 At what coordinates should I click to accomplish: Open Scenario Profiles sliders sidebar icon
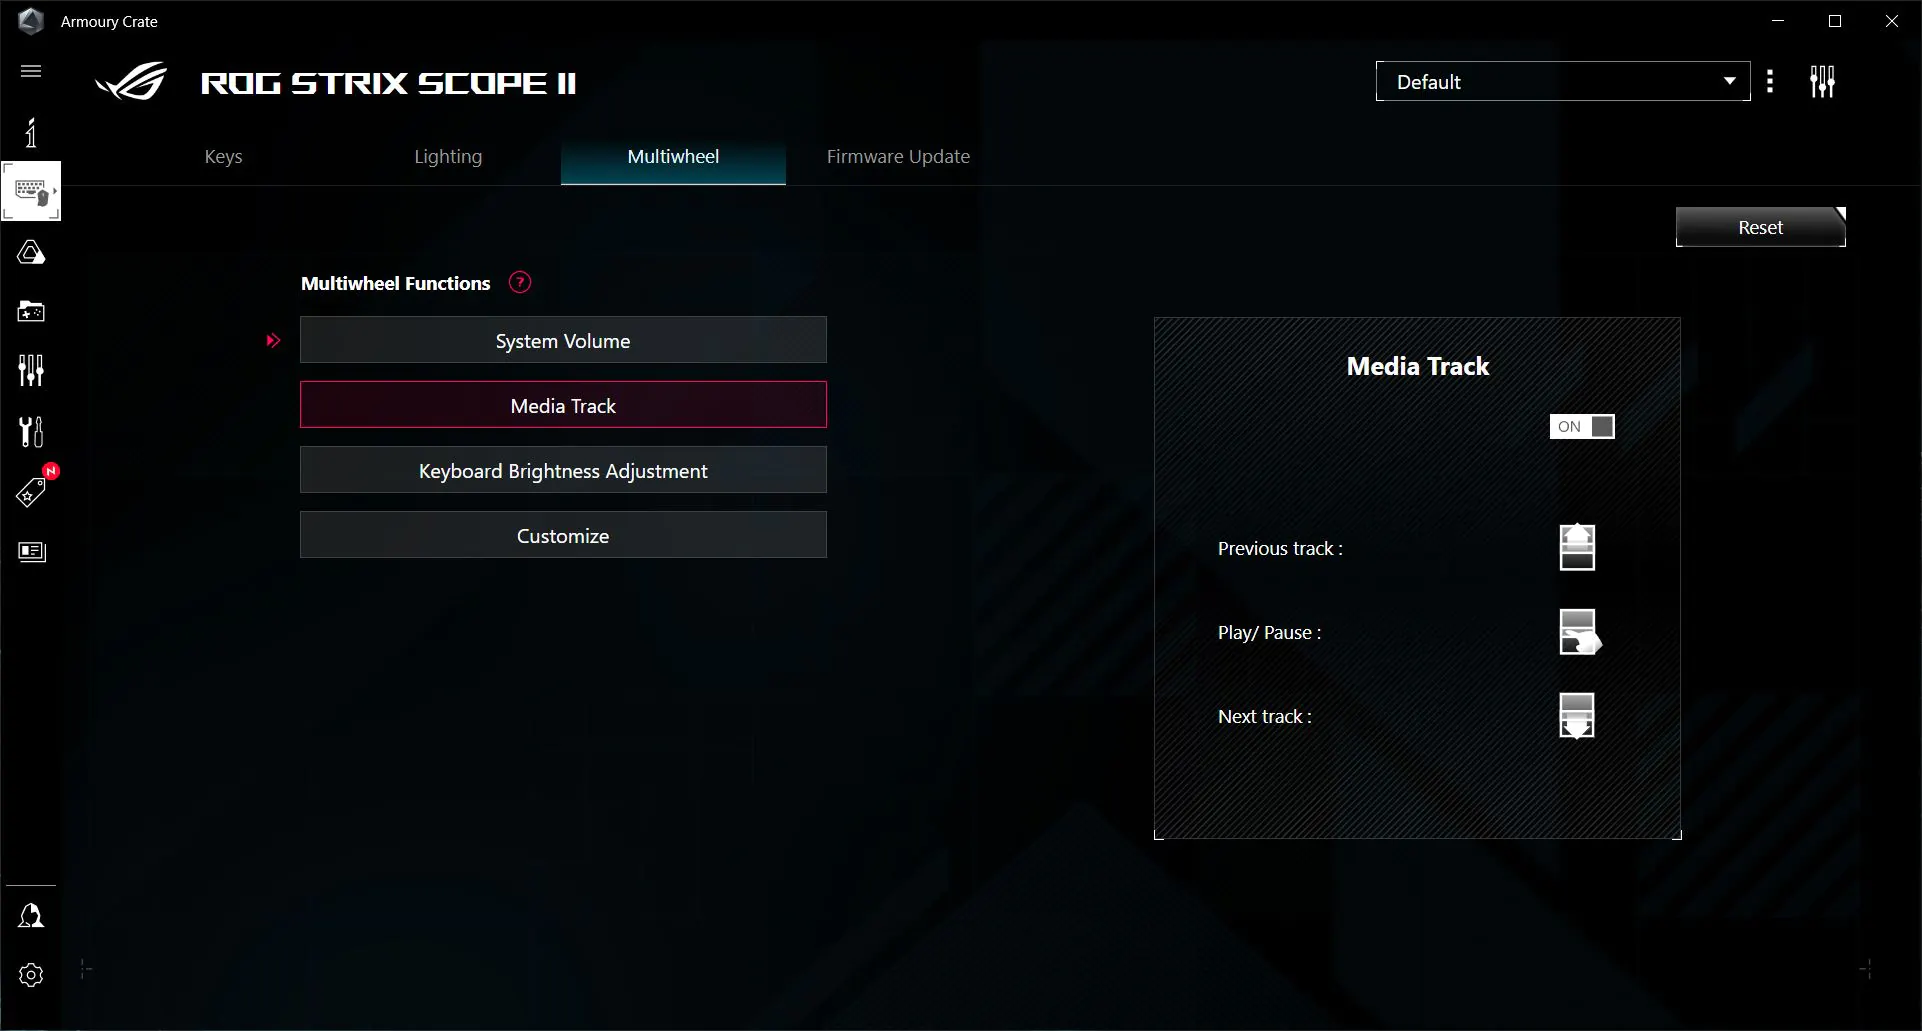pyautogui.click(x=31, y=371)
